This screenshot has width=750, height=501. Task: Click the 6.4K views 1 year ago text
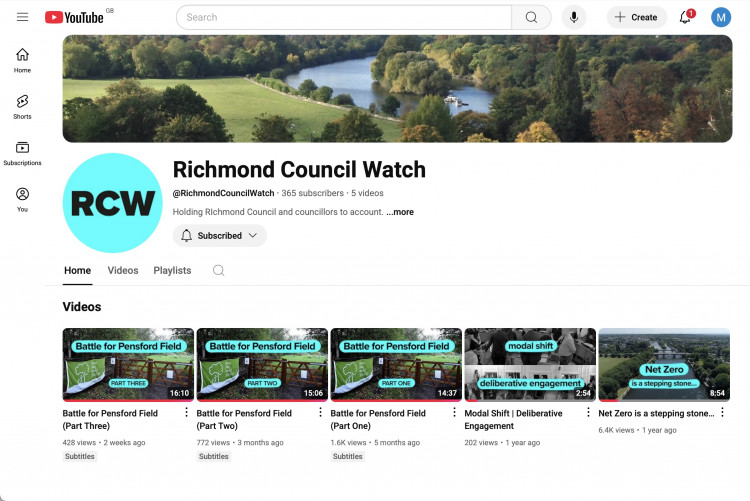(x=637, y=430)
